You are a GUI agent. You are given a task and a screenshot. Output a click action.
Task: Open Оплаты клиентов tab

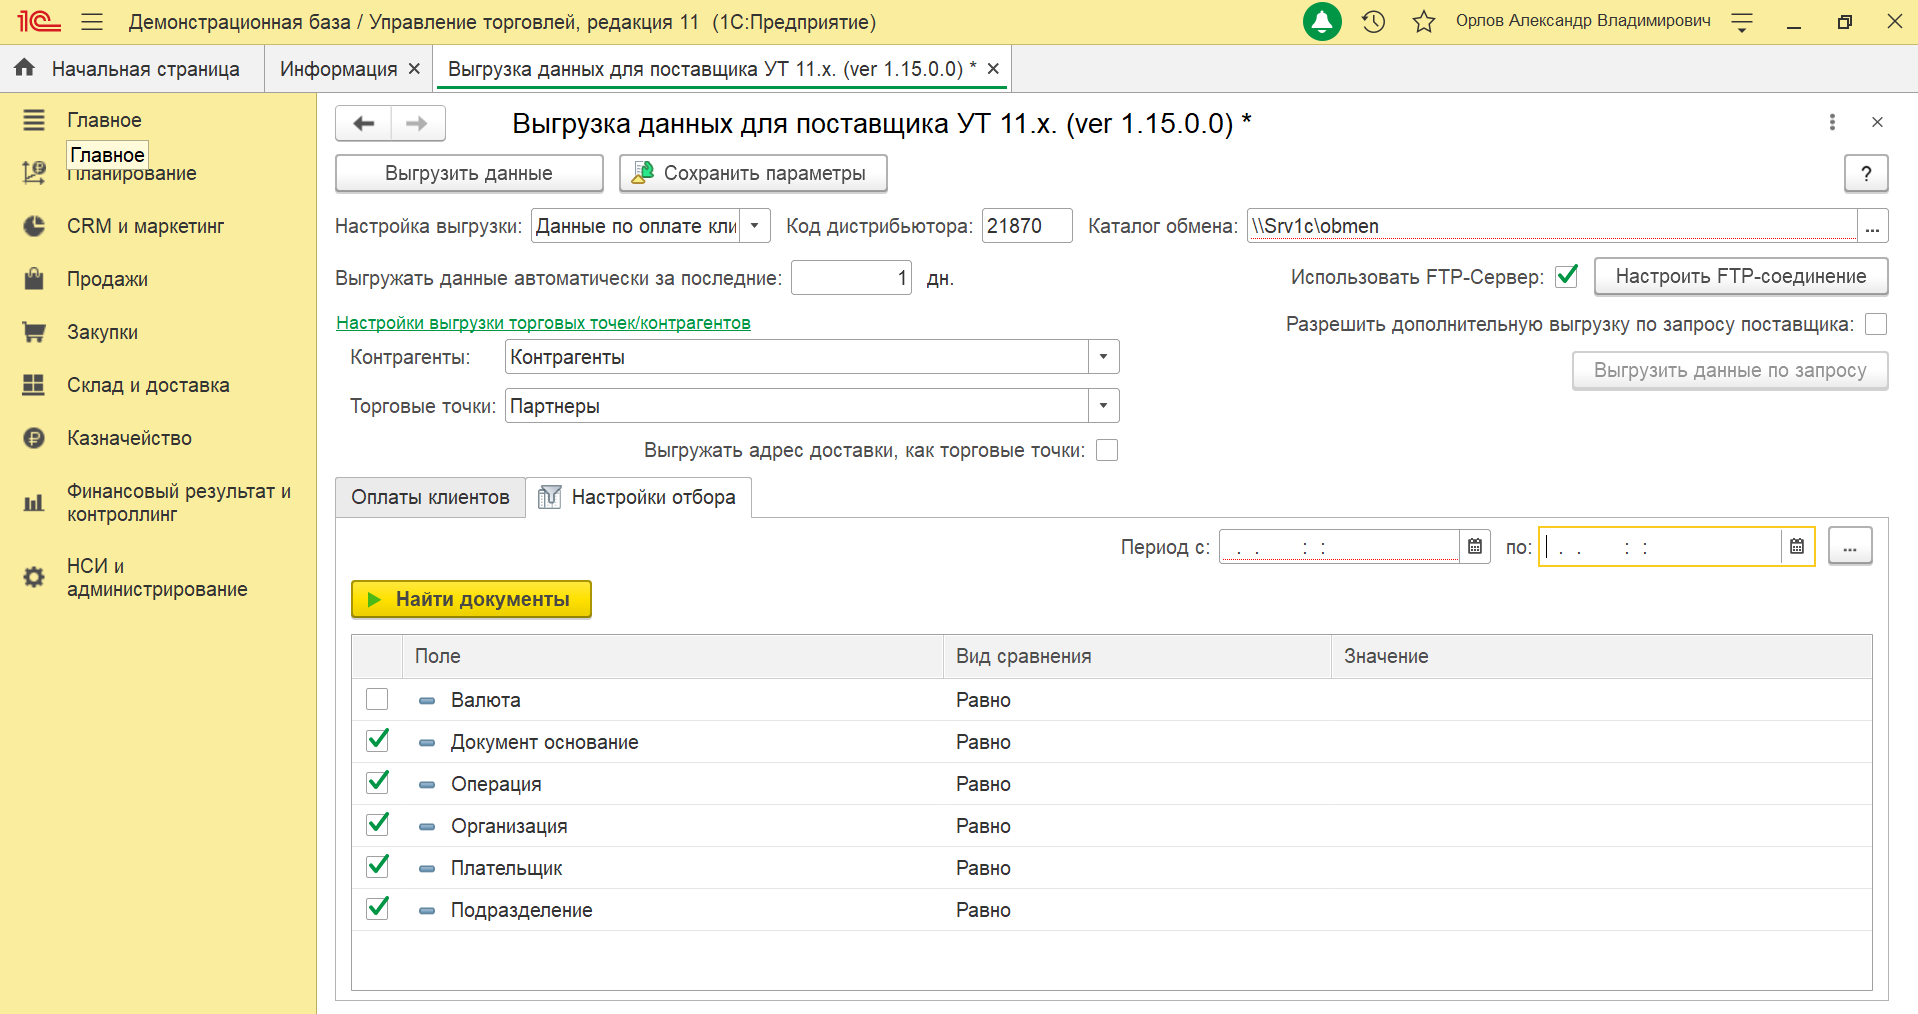tap(430, 497)
